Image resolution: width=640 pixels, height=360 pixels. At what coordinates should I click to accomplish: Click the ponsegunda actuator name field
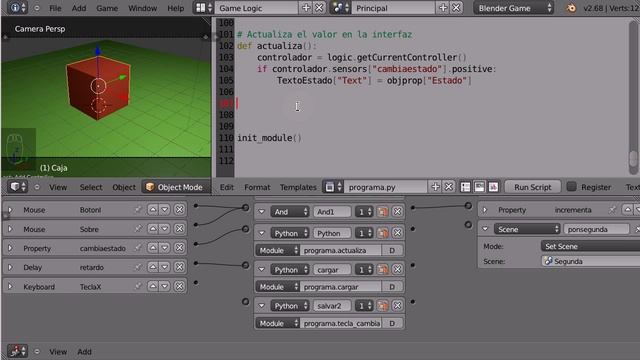point(596,229)
